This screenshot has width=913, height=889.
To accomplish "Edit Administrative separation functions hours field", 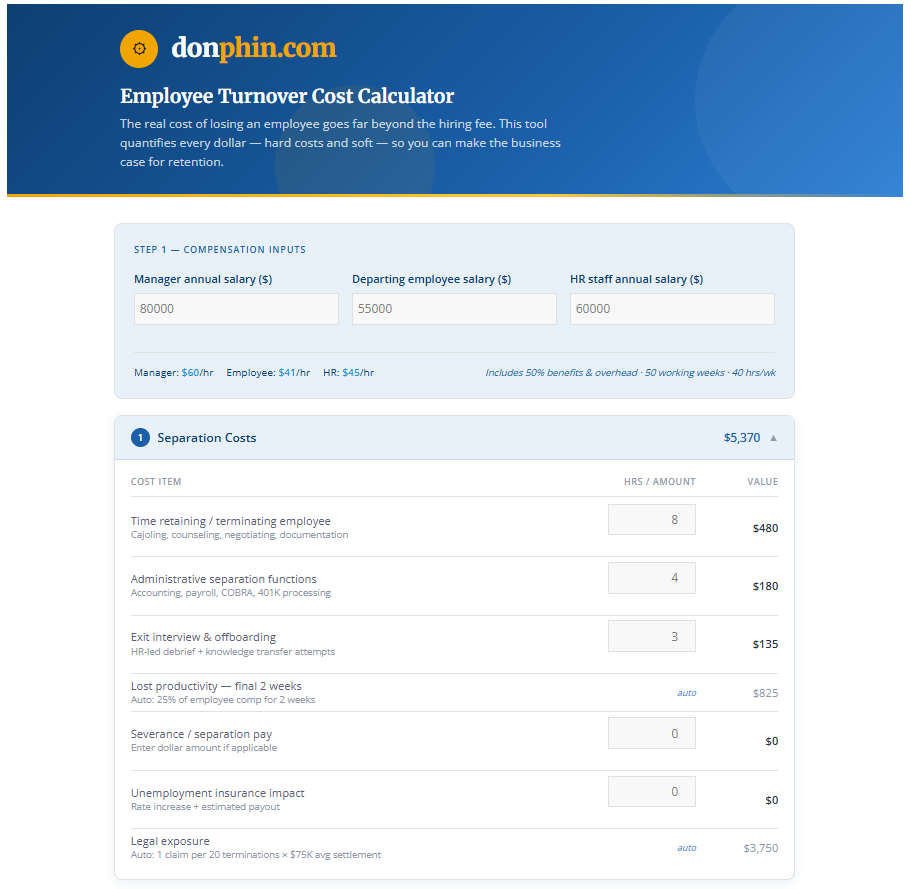I will (651, 578).
